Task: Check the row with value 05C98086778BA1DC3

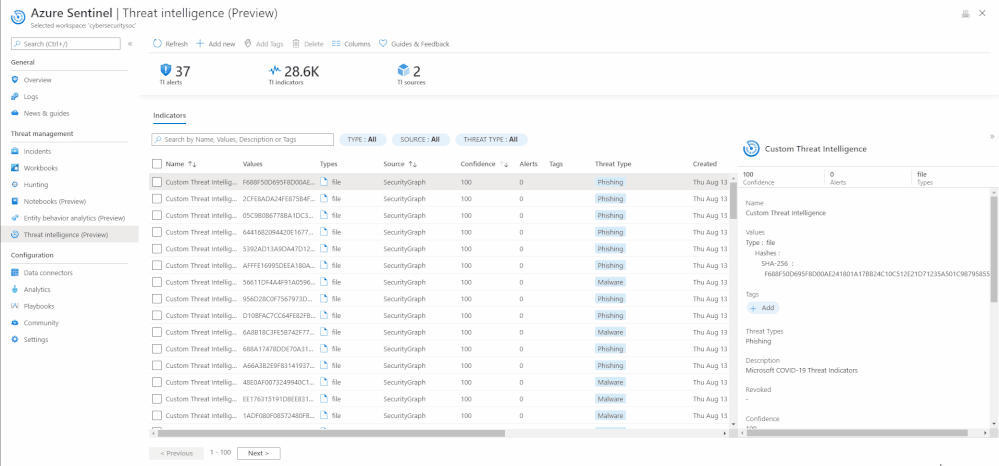Action: click(157, 215)
